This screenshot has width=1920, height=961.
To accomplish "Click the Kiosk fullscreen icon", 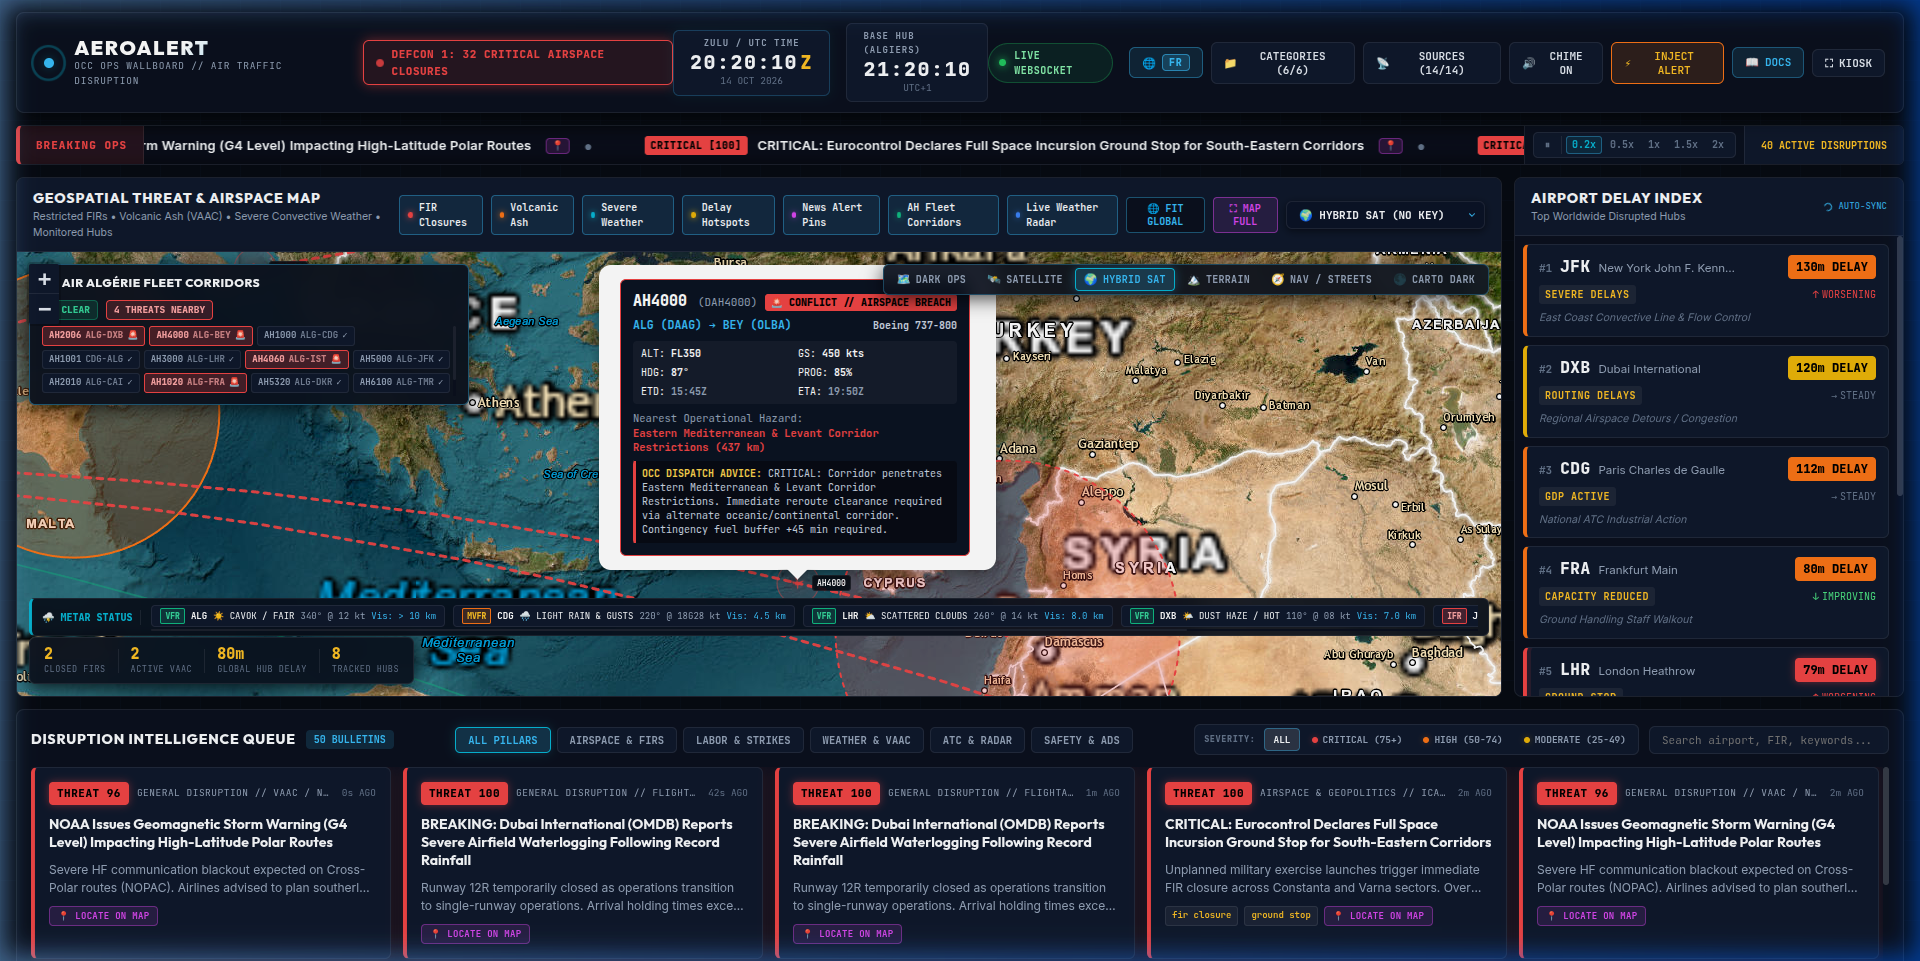I will [x=1829, y=63].
